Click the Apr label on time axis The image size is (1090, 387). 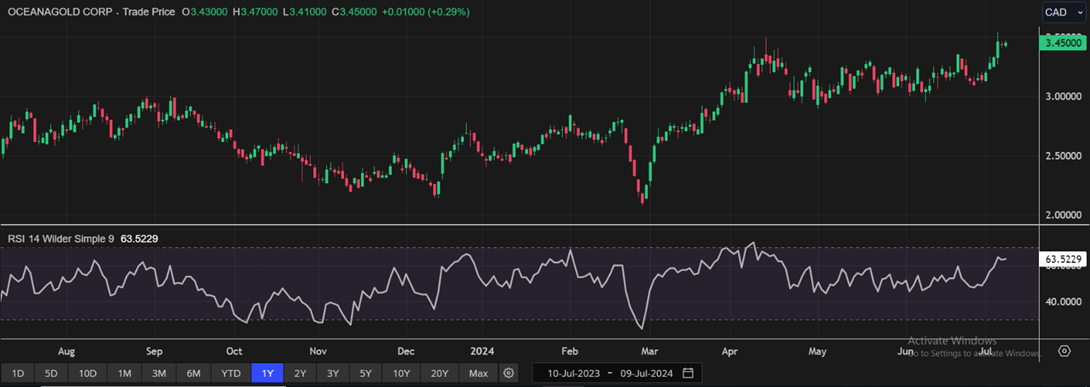731,352
